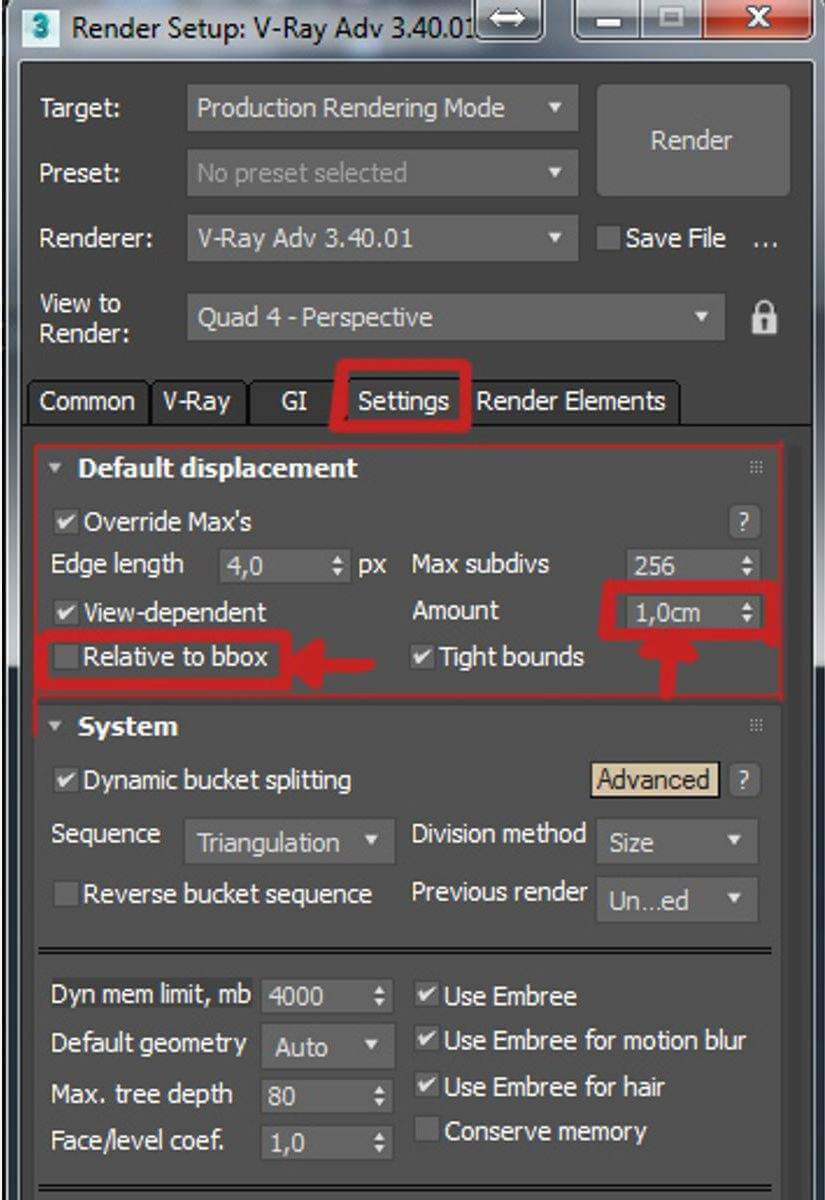Click the lock icon beside View to Render
The image size is (825, 1200).
763,318
